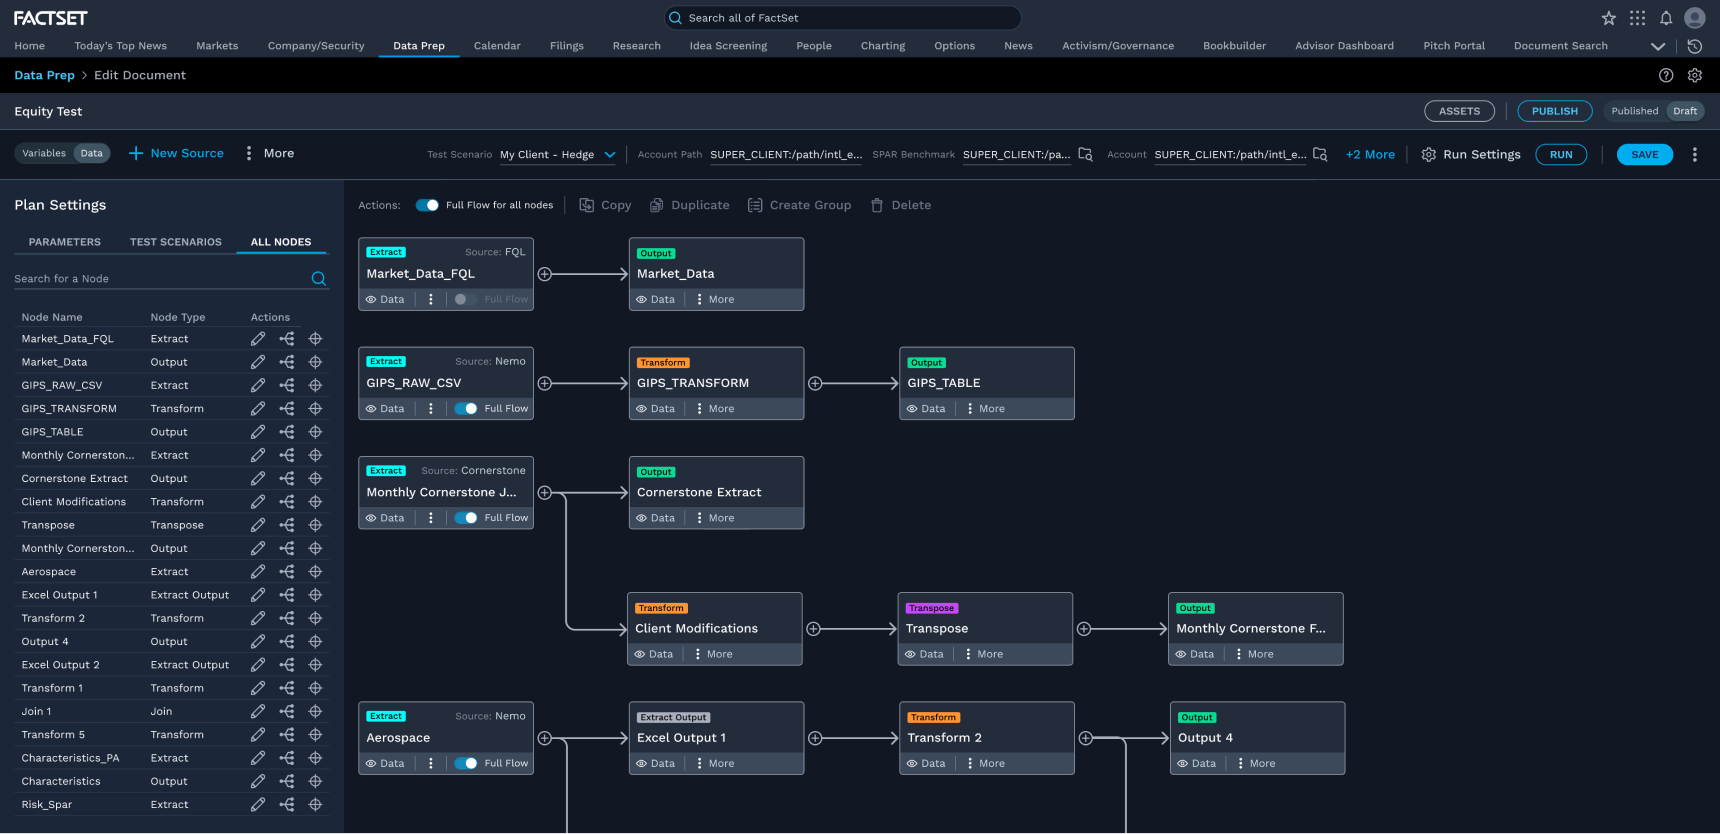Click the RUN button
Image resolution: width=1720 pixels, height=834 pixels.
point(1561,155)
